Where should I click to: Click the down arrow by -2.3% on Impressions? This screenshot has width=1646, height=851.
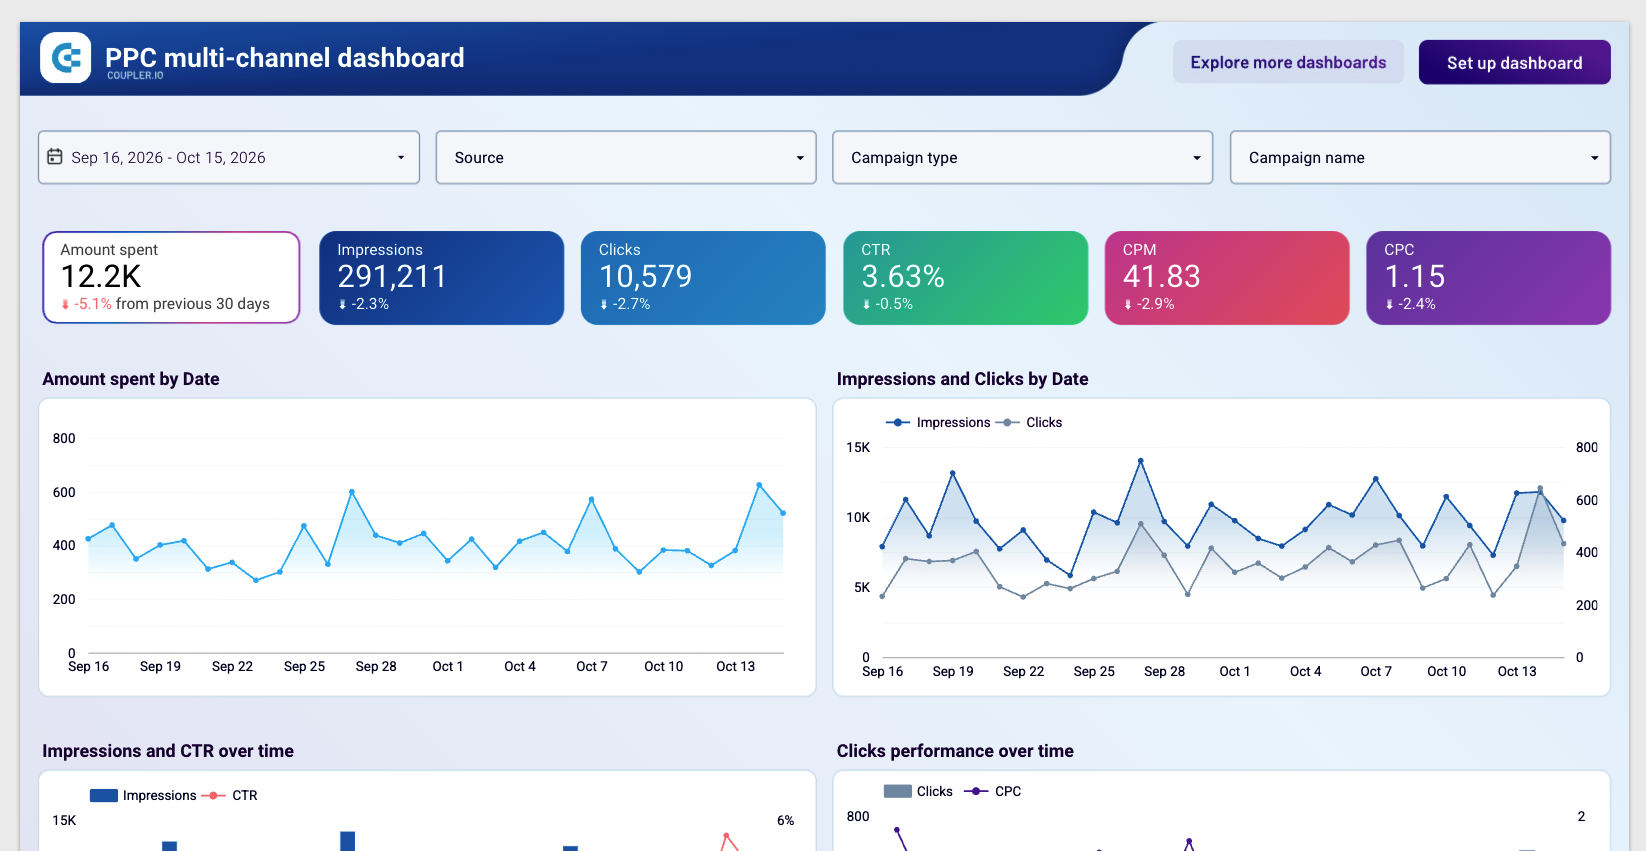point(342,304)
